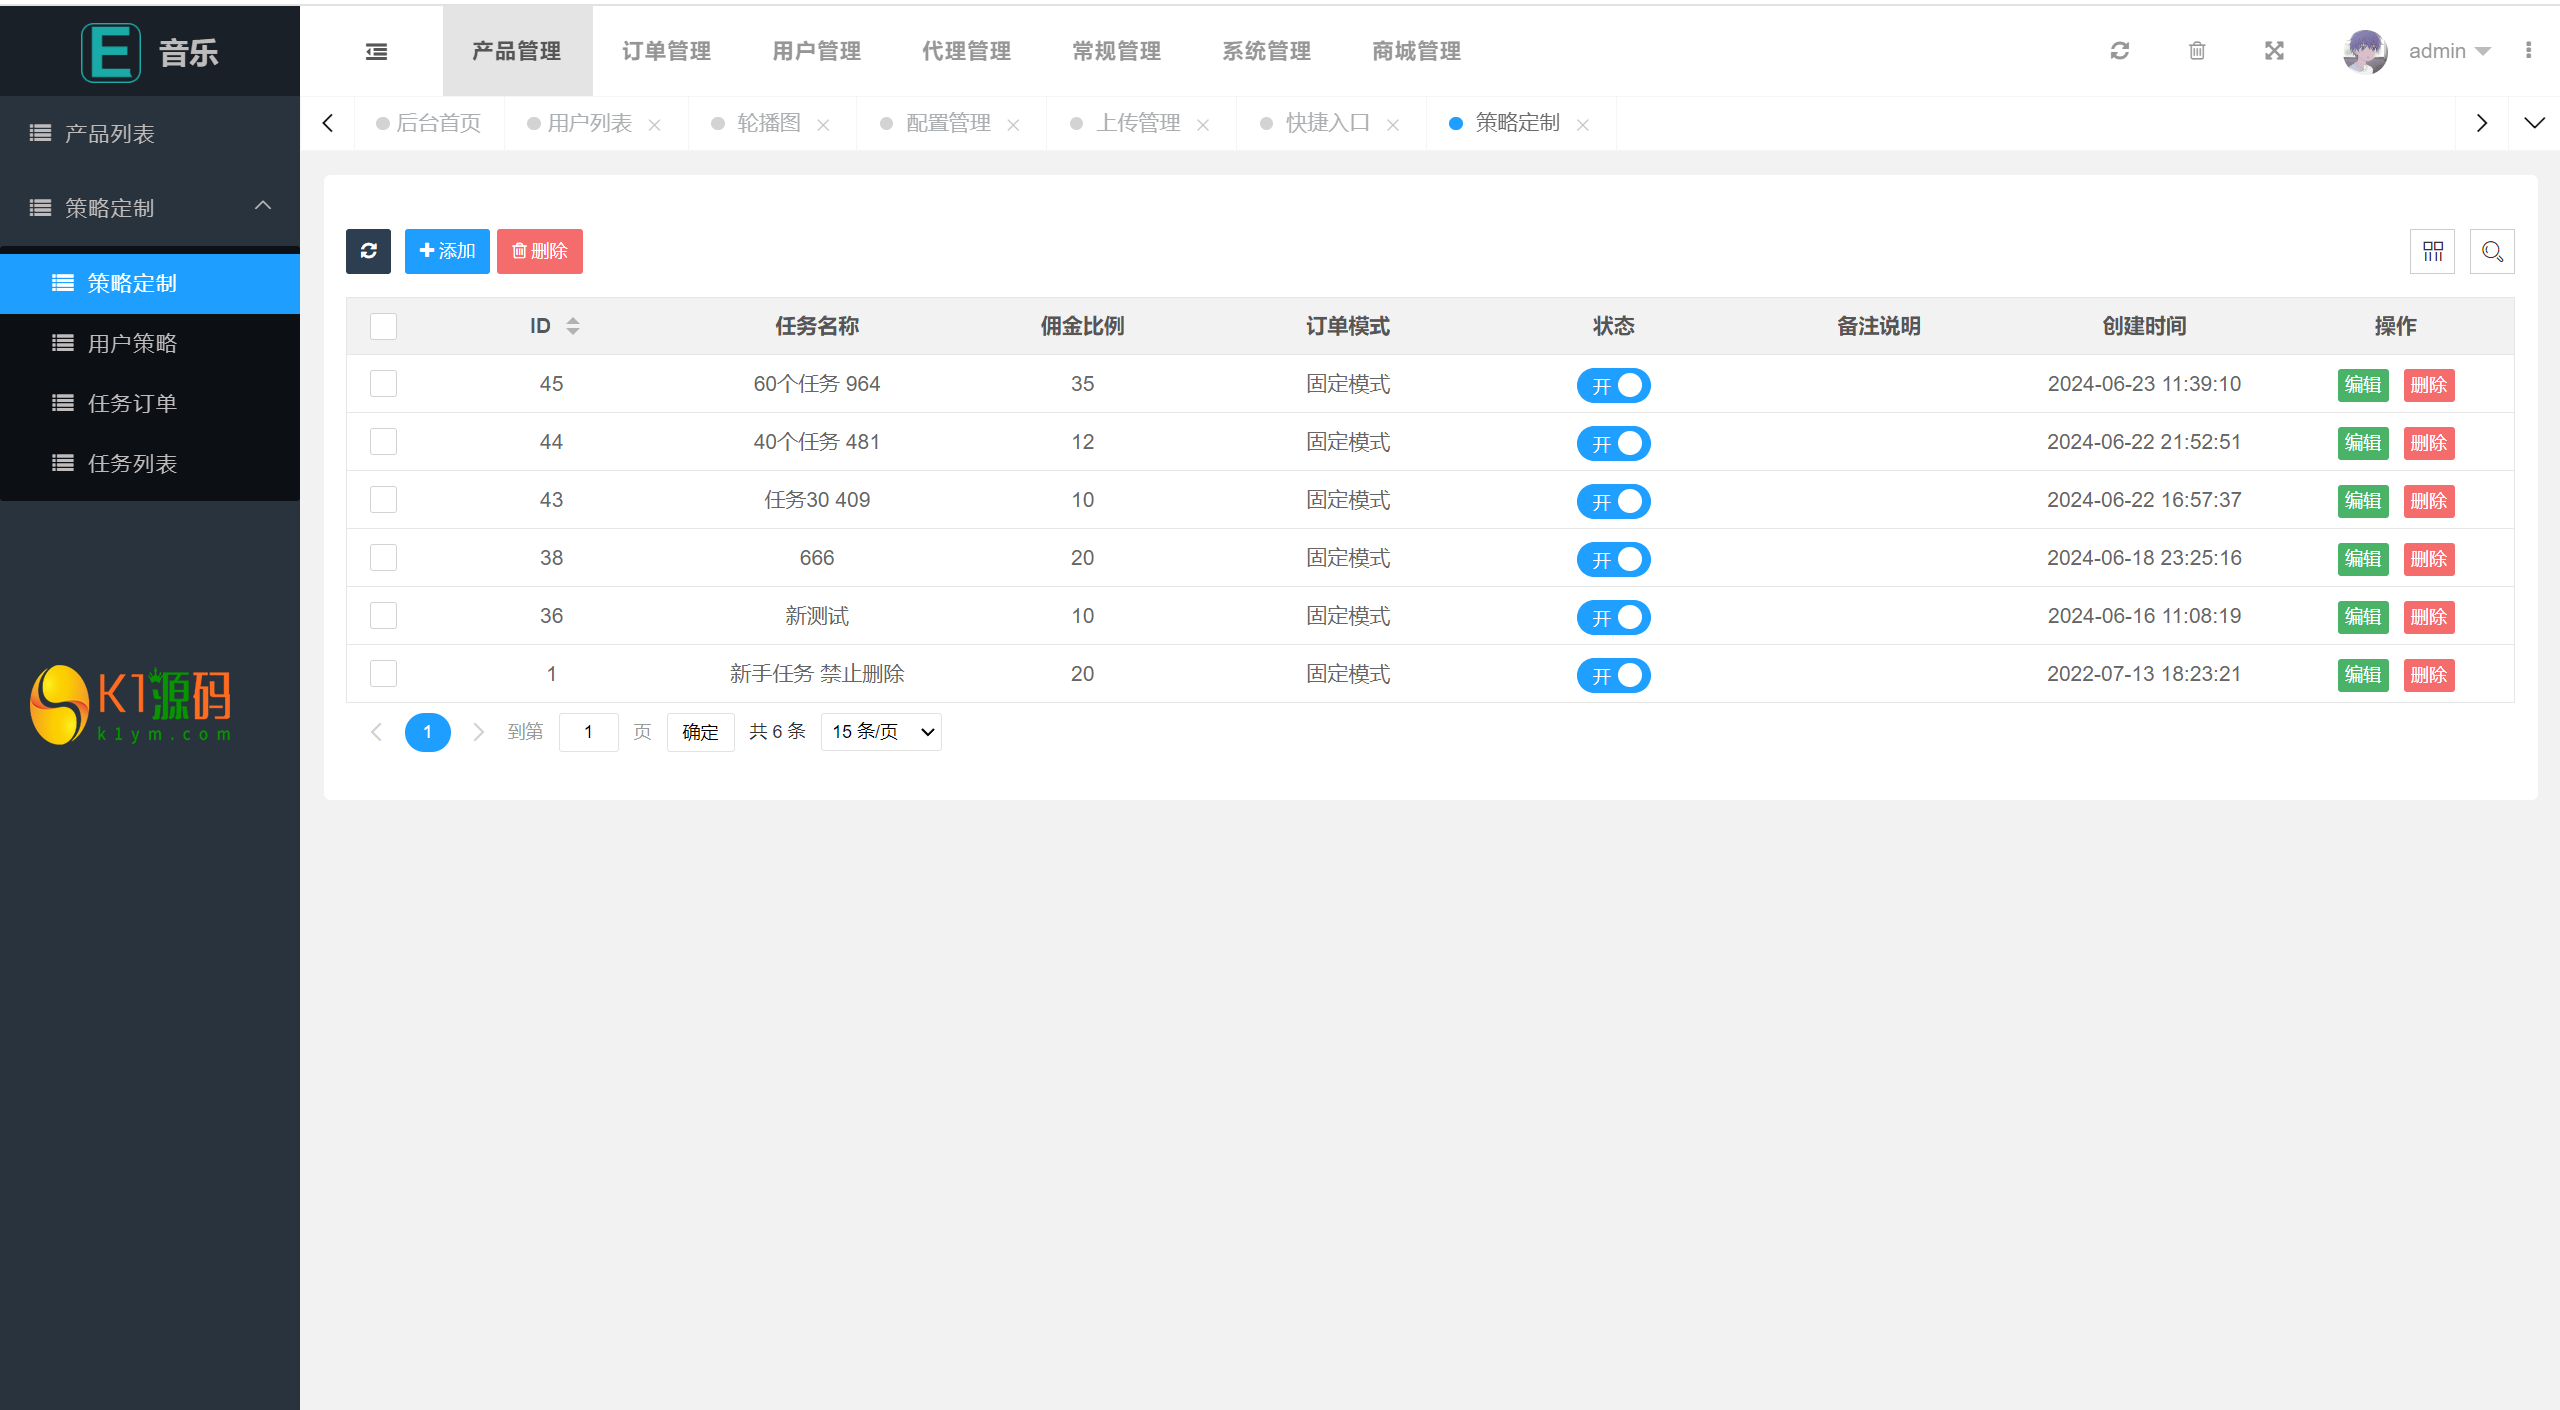Open the column filter grid icon

point(2432,251)
